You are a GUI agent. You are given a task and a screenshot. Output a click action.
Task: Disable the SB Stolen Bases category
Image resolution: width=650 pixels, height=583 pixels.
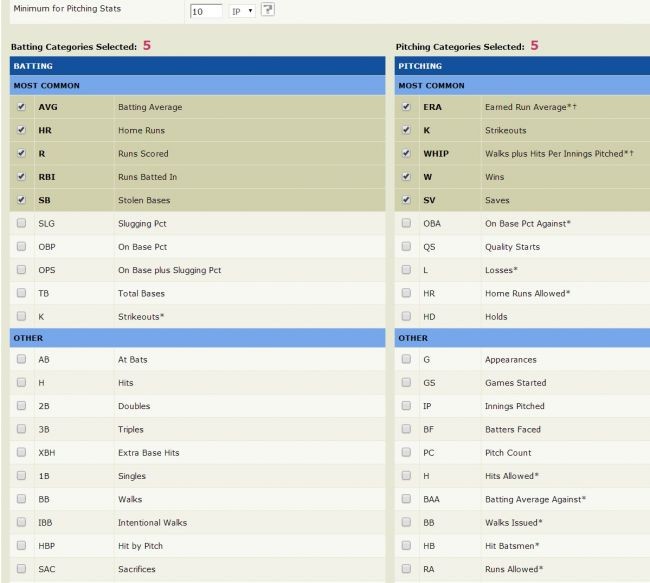[x=21, y=200]
